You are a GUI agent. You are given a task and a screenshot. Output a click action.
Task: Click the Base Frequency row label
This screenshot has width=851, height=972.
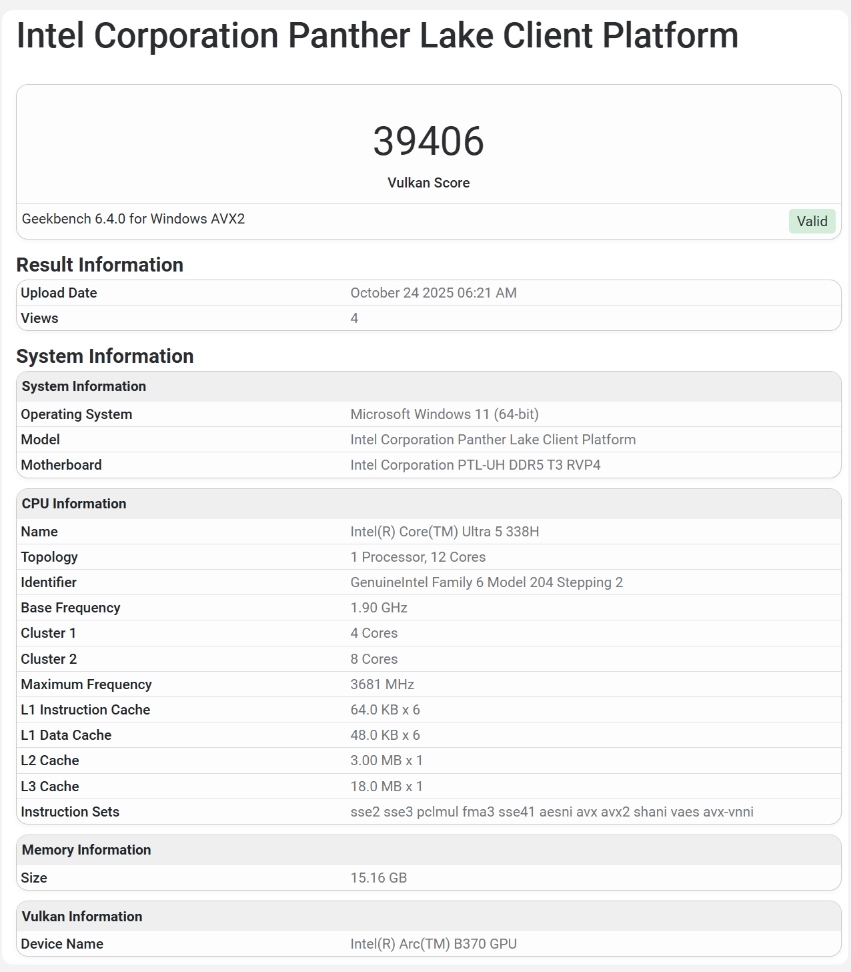70,608
